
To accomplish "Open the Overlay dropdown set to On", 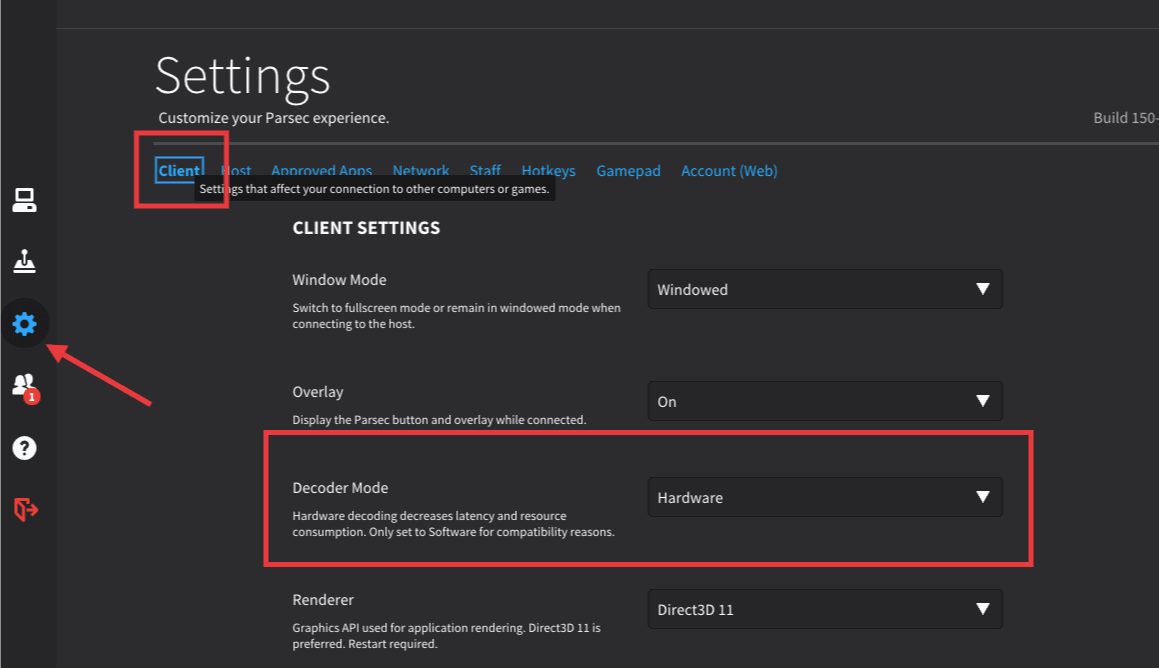I will 824,401.
